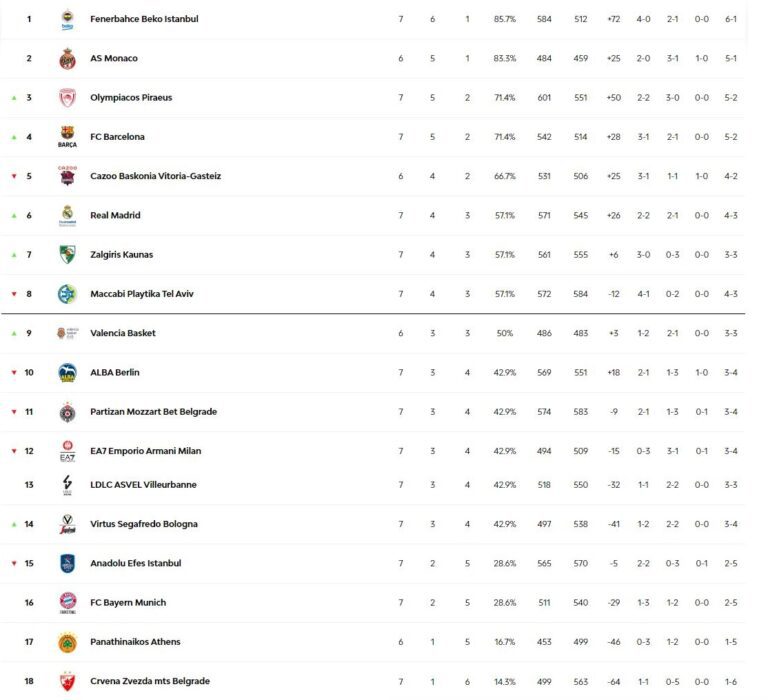Click the FC Barcelona crest
The height and width of the screenshot is (700, 768).
point(67,137)
